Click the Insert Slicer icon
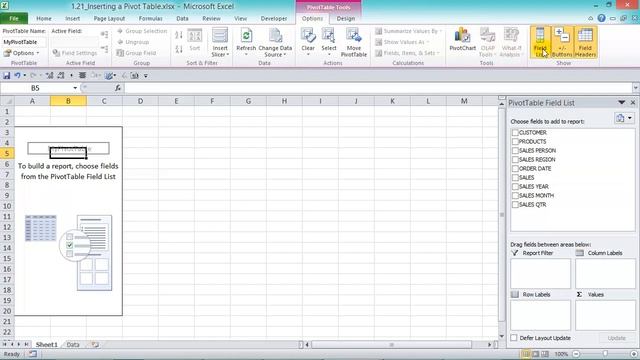 pos(220,36)
